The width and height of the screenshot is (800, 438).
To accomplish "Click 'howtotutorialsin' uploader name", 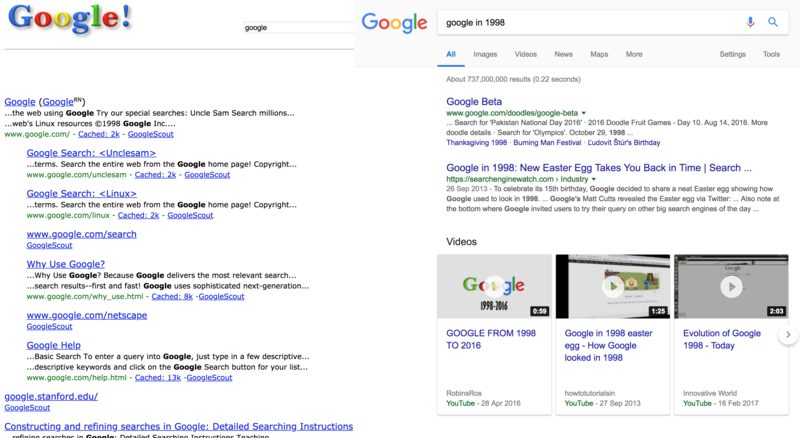I will pos(589,393).
